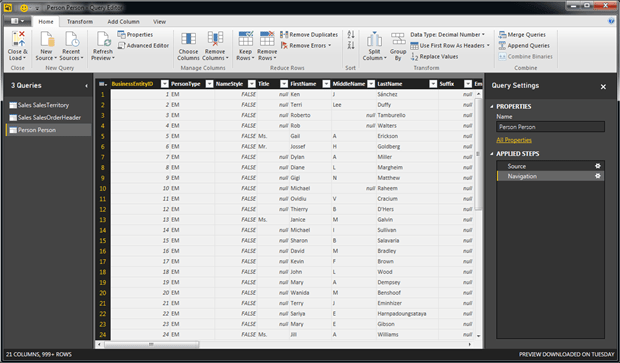Image resolution: width=620 pixels, height=363 pixels.
Task: Open settings gear for Navigation step
Action: (x=598, y=176)
